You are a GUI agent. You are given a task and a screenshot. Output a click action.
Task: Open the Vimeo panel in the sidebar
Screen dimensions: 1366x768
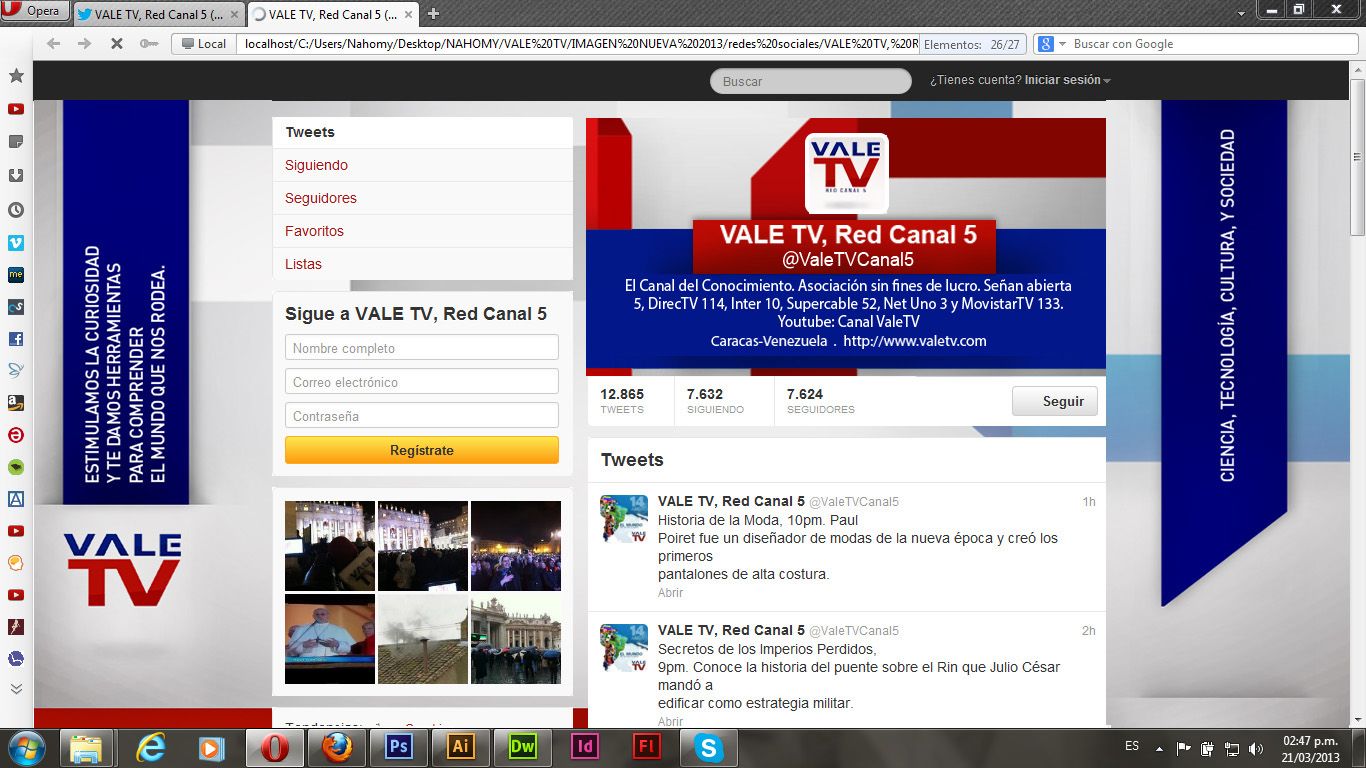[x=16, y=243]
